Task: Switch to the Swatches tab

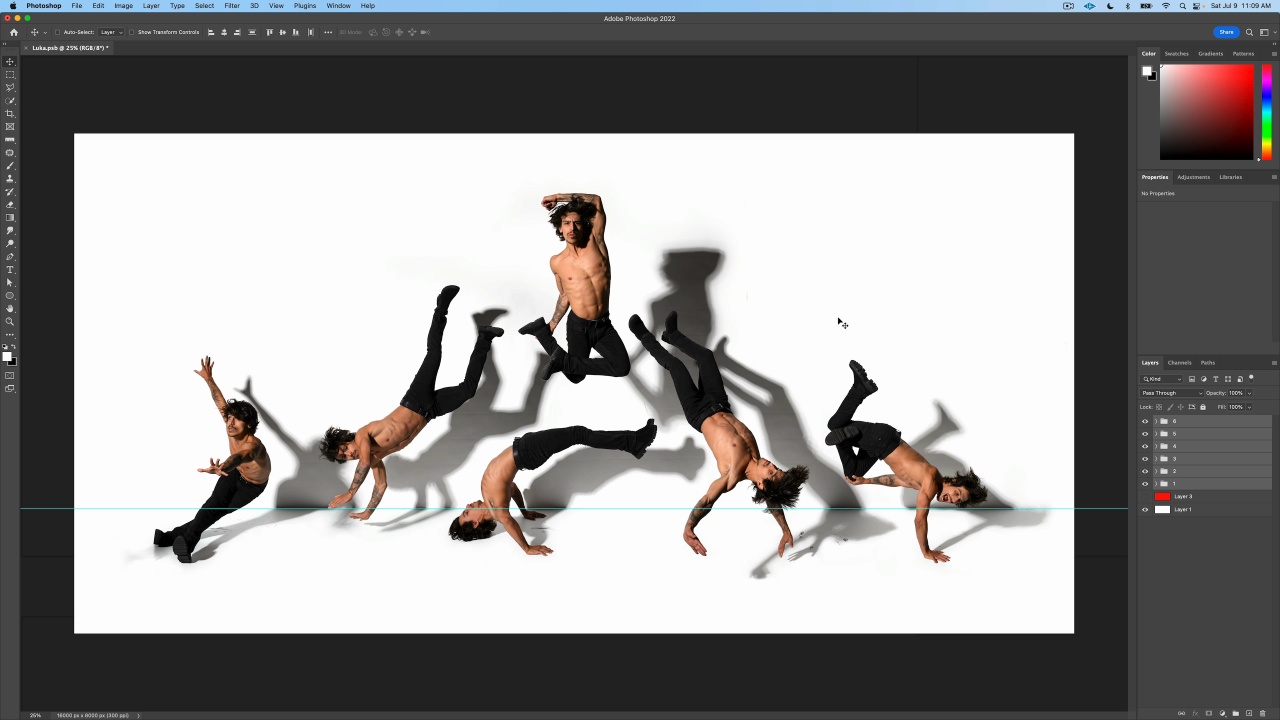Action: point(1177,54)
